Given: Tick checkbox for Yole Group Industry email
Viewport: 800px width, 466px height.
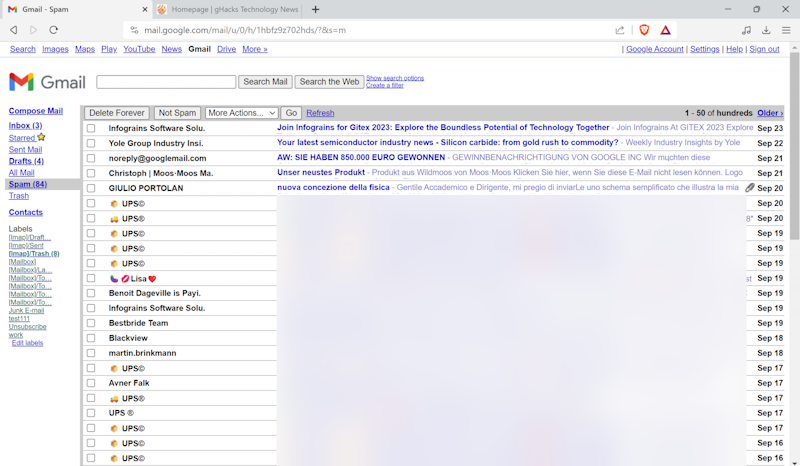Looking at the screenshot, I should pos(91,143).
